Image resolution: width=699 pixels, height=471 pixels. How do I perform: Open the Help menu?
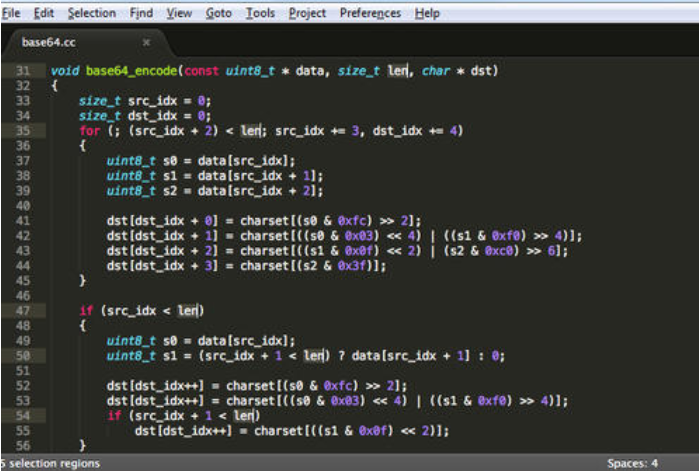tap(427, 13)
